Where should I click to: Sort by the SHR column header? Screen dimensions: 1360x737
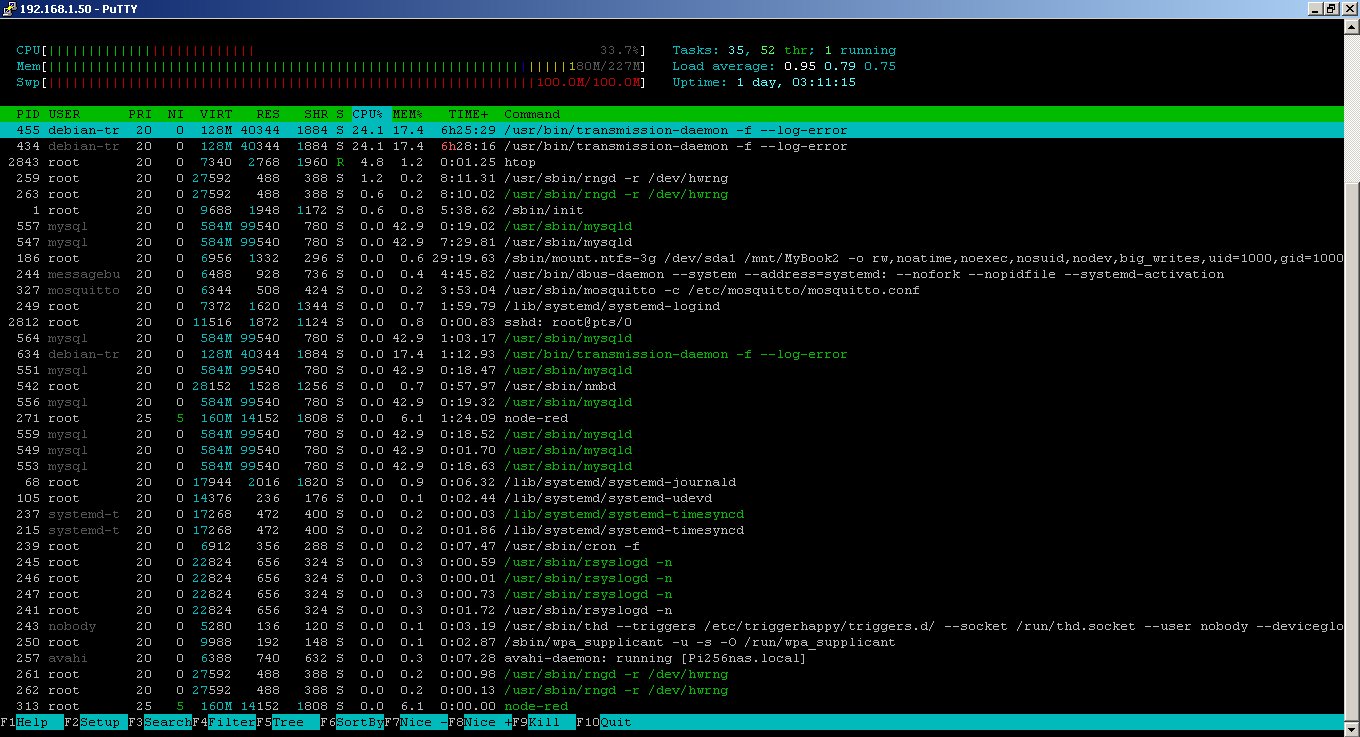pos(316,114)
